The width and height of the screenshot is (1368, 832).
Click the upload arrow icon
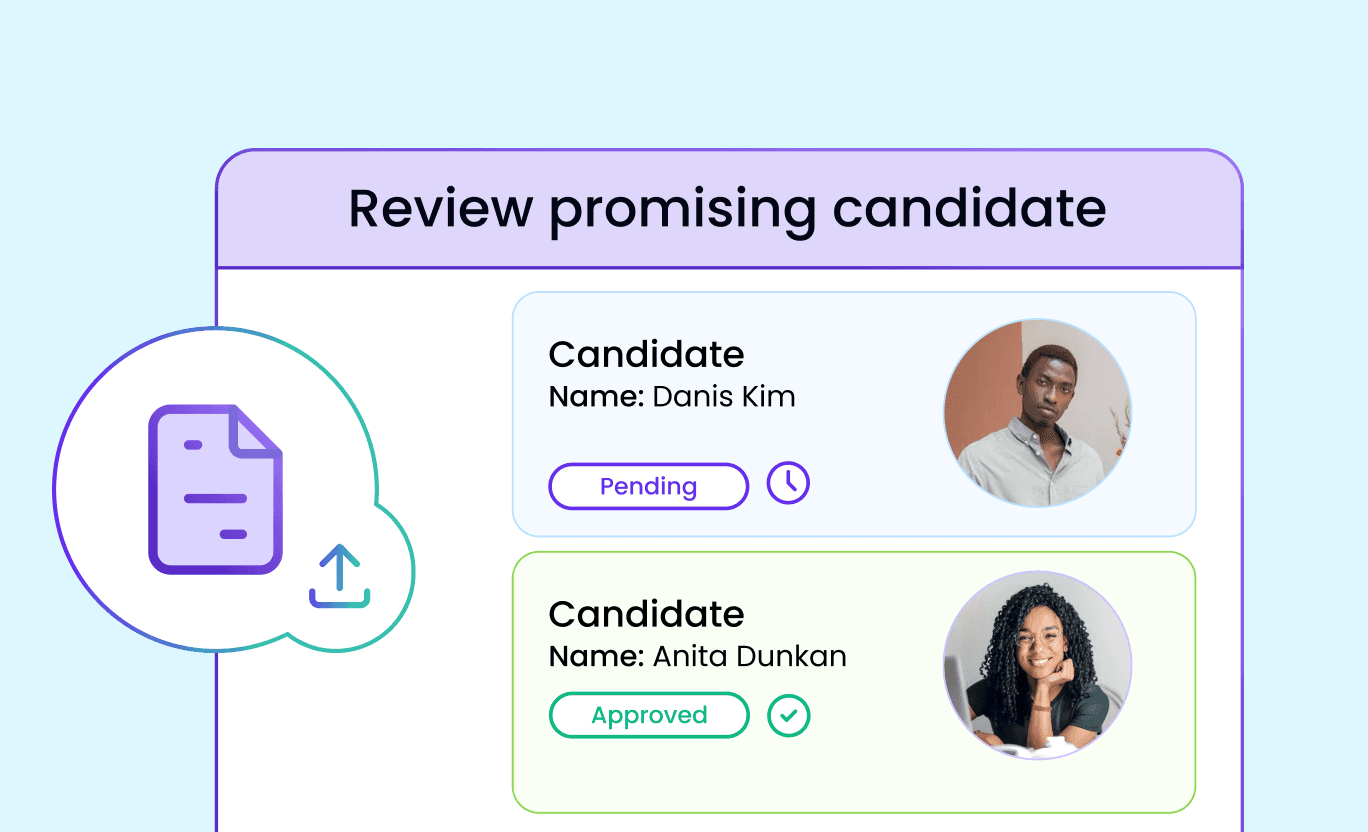pyautogui.click(x=340, y=576)
